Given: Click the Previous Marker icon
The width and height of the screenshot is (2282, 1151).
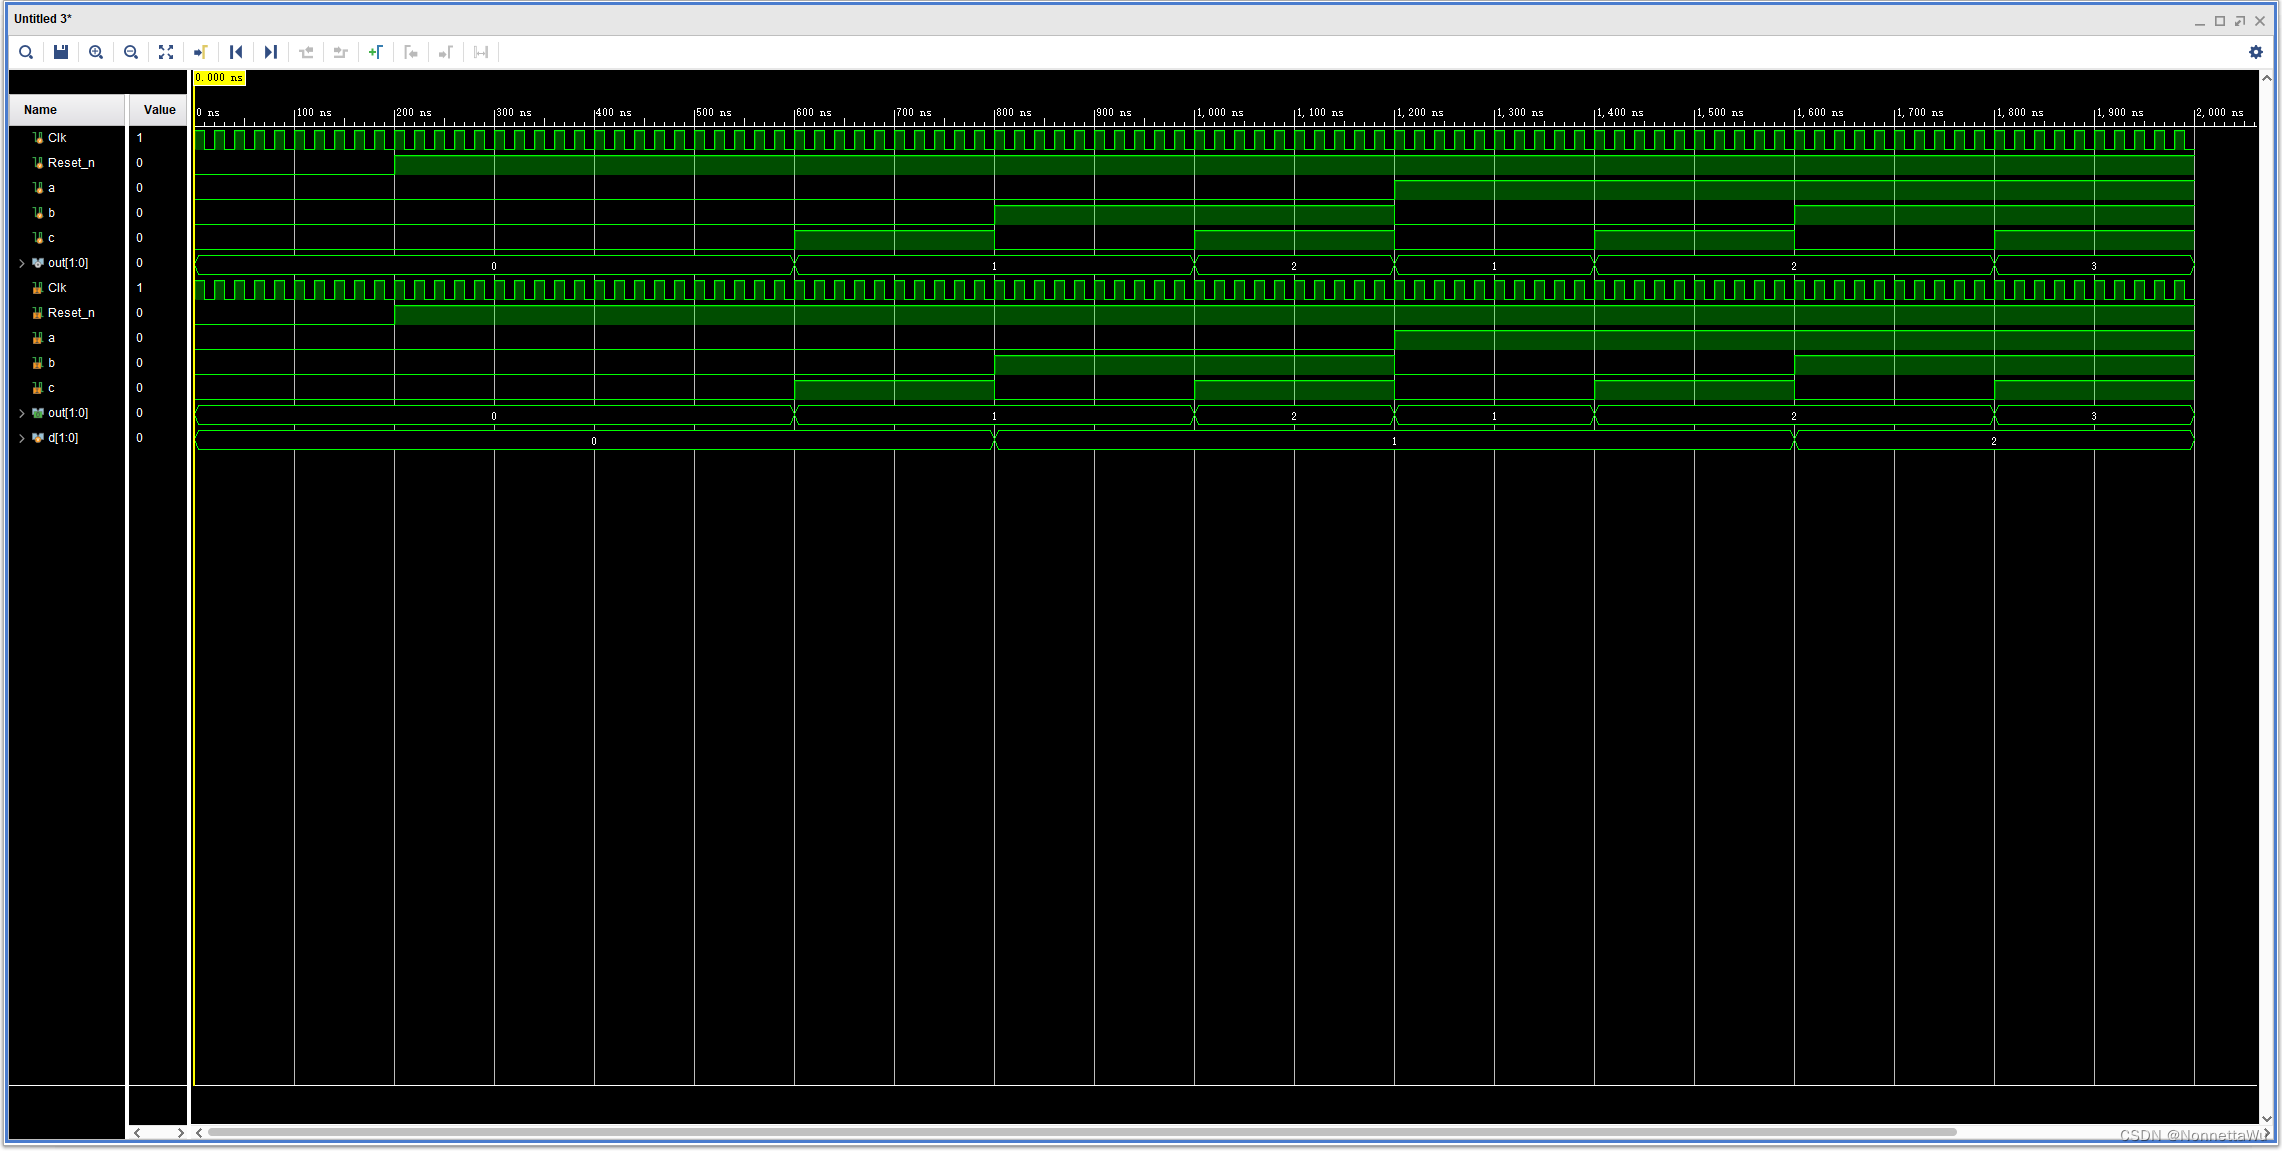Looking at the screenshot, I should 411,52.
